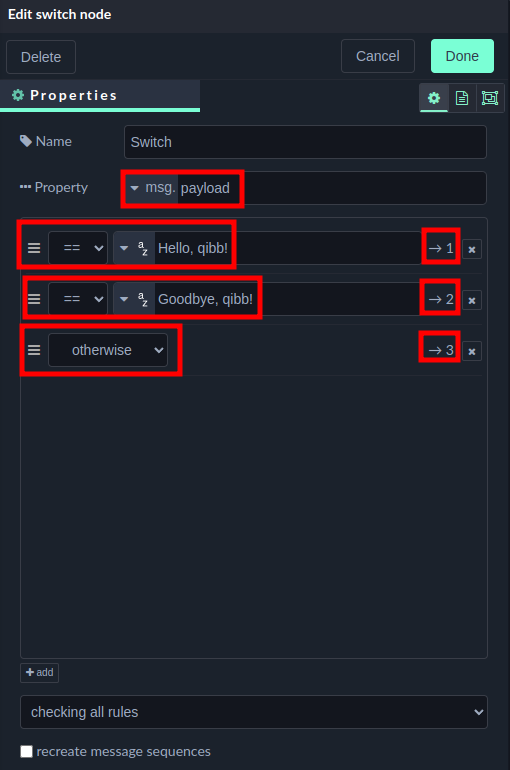Open the == operator dropdown for first rule
The height and width of the screenshot is (770, 510).
(78, 248)
